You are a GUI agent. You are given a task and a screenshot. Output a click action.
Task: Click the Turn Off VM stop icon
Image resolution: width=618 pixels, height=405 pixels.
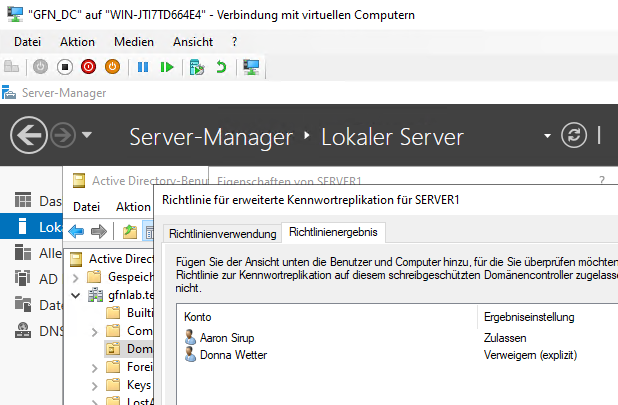tap(64, 67)
